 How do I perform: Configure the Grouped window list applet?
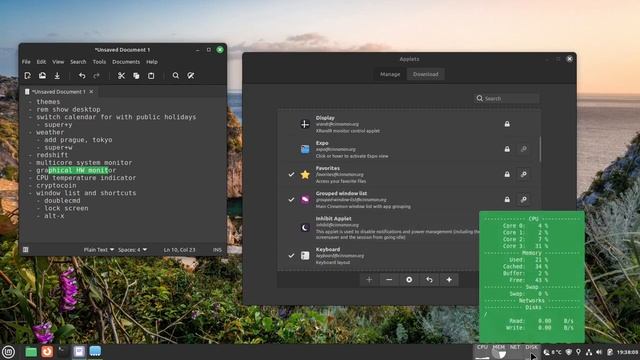(523, 200)
